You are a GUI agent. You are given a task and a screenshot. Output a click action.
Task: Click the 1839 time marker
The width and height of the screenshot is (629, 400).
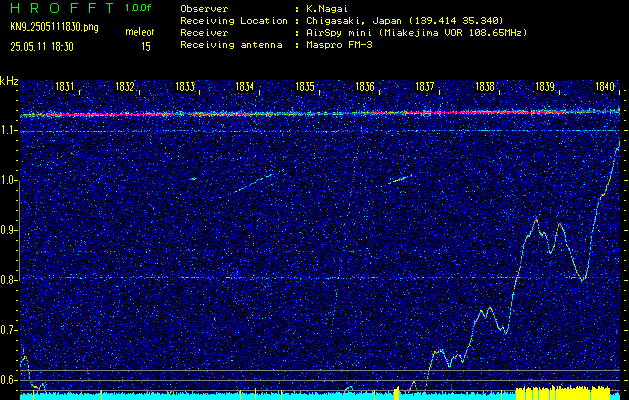click(545, 87)
